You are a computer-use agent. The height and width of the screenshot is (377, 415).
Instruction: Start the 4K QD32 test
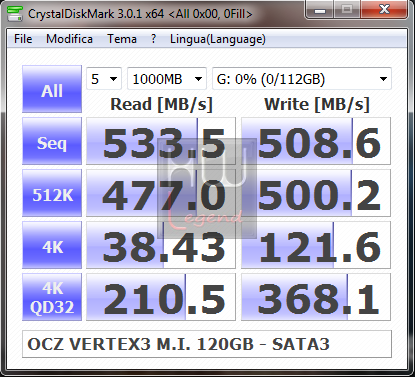tap(52, 297)
